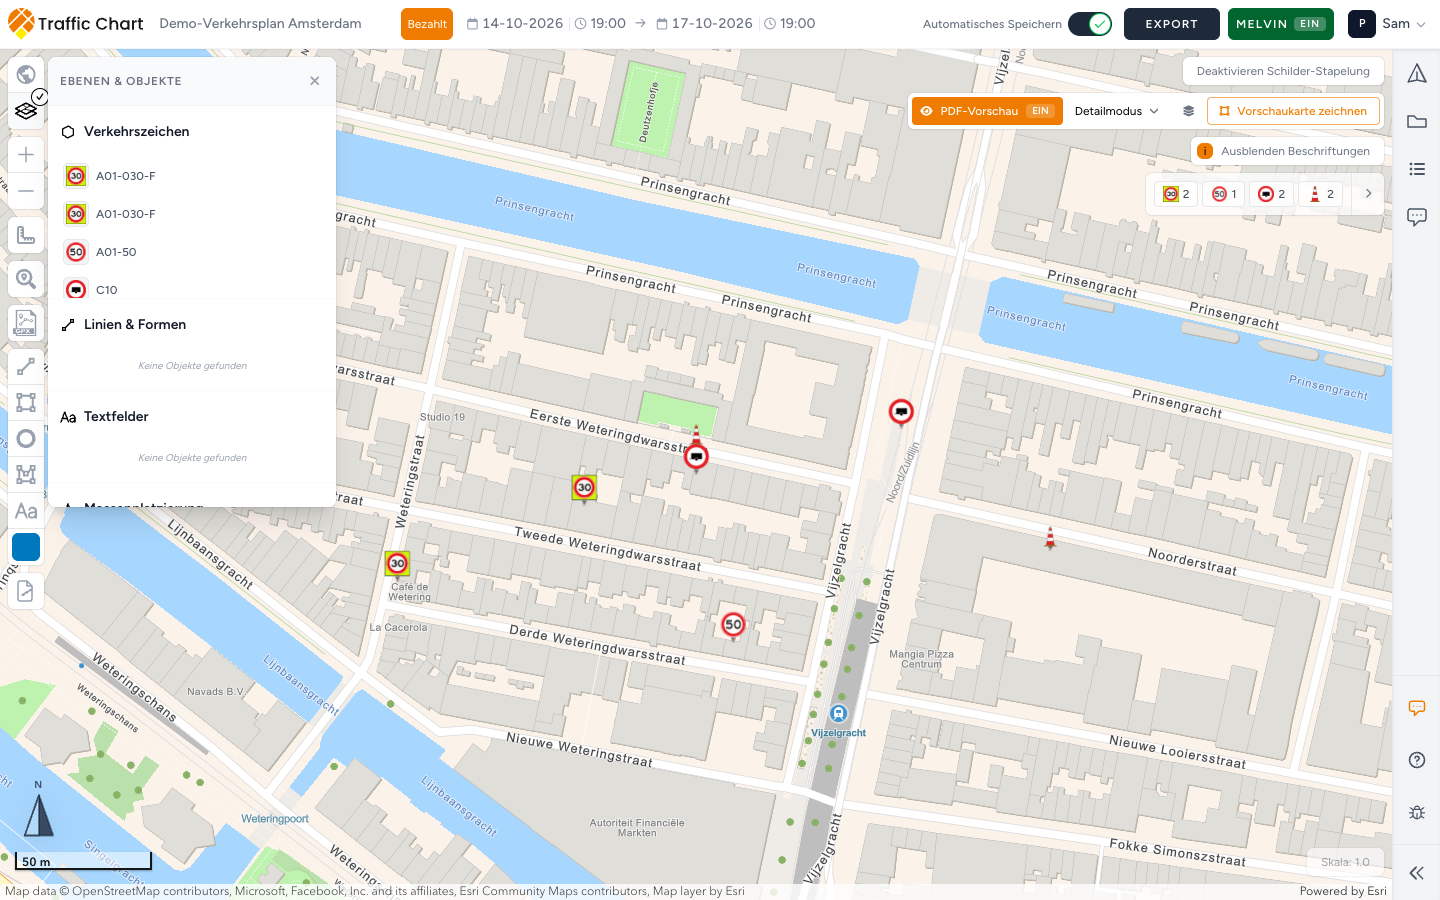This screenshot has width=1440, height=900.
Task: Click the globe basemap icon
Action: click(26, 74)
